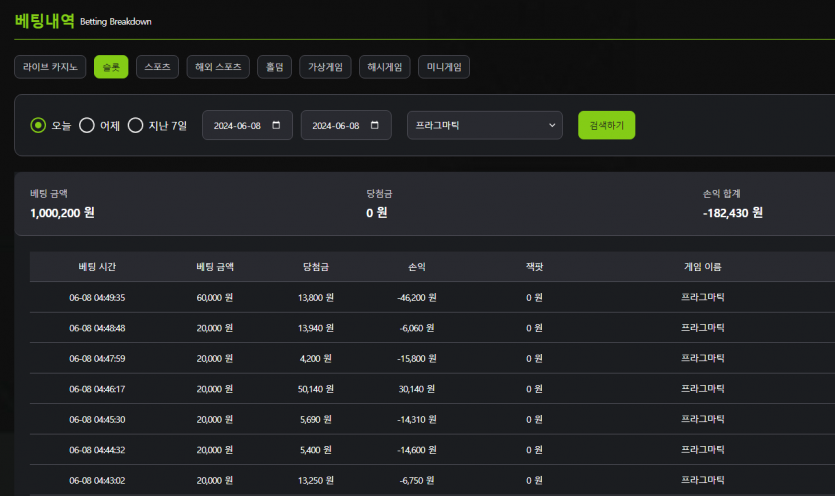Click the bet time 06-08 04:47:59
Image resolution: width=835 pixels, height=496 pixels.
tap(97, 359)
